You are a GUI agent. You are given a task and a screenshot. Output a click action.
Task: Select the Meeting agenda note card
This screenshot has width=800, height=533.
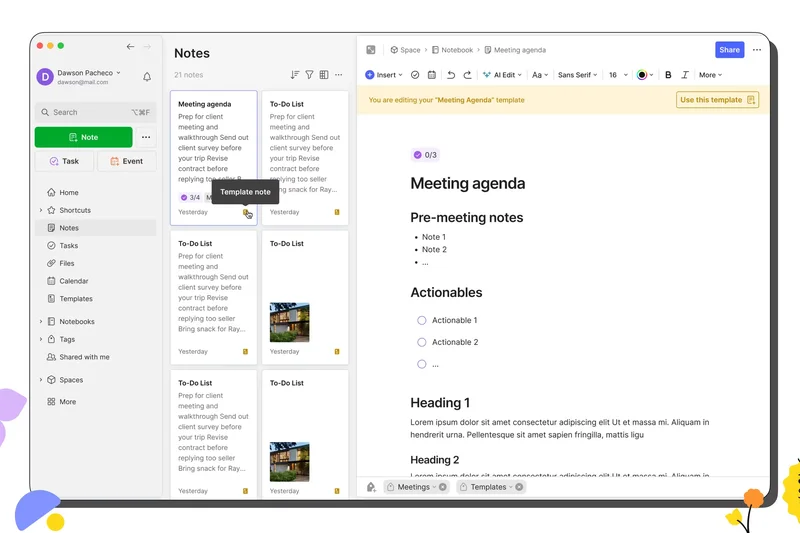tap(214, 158)
